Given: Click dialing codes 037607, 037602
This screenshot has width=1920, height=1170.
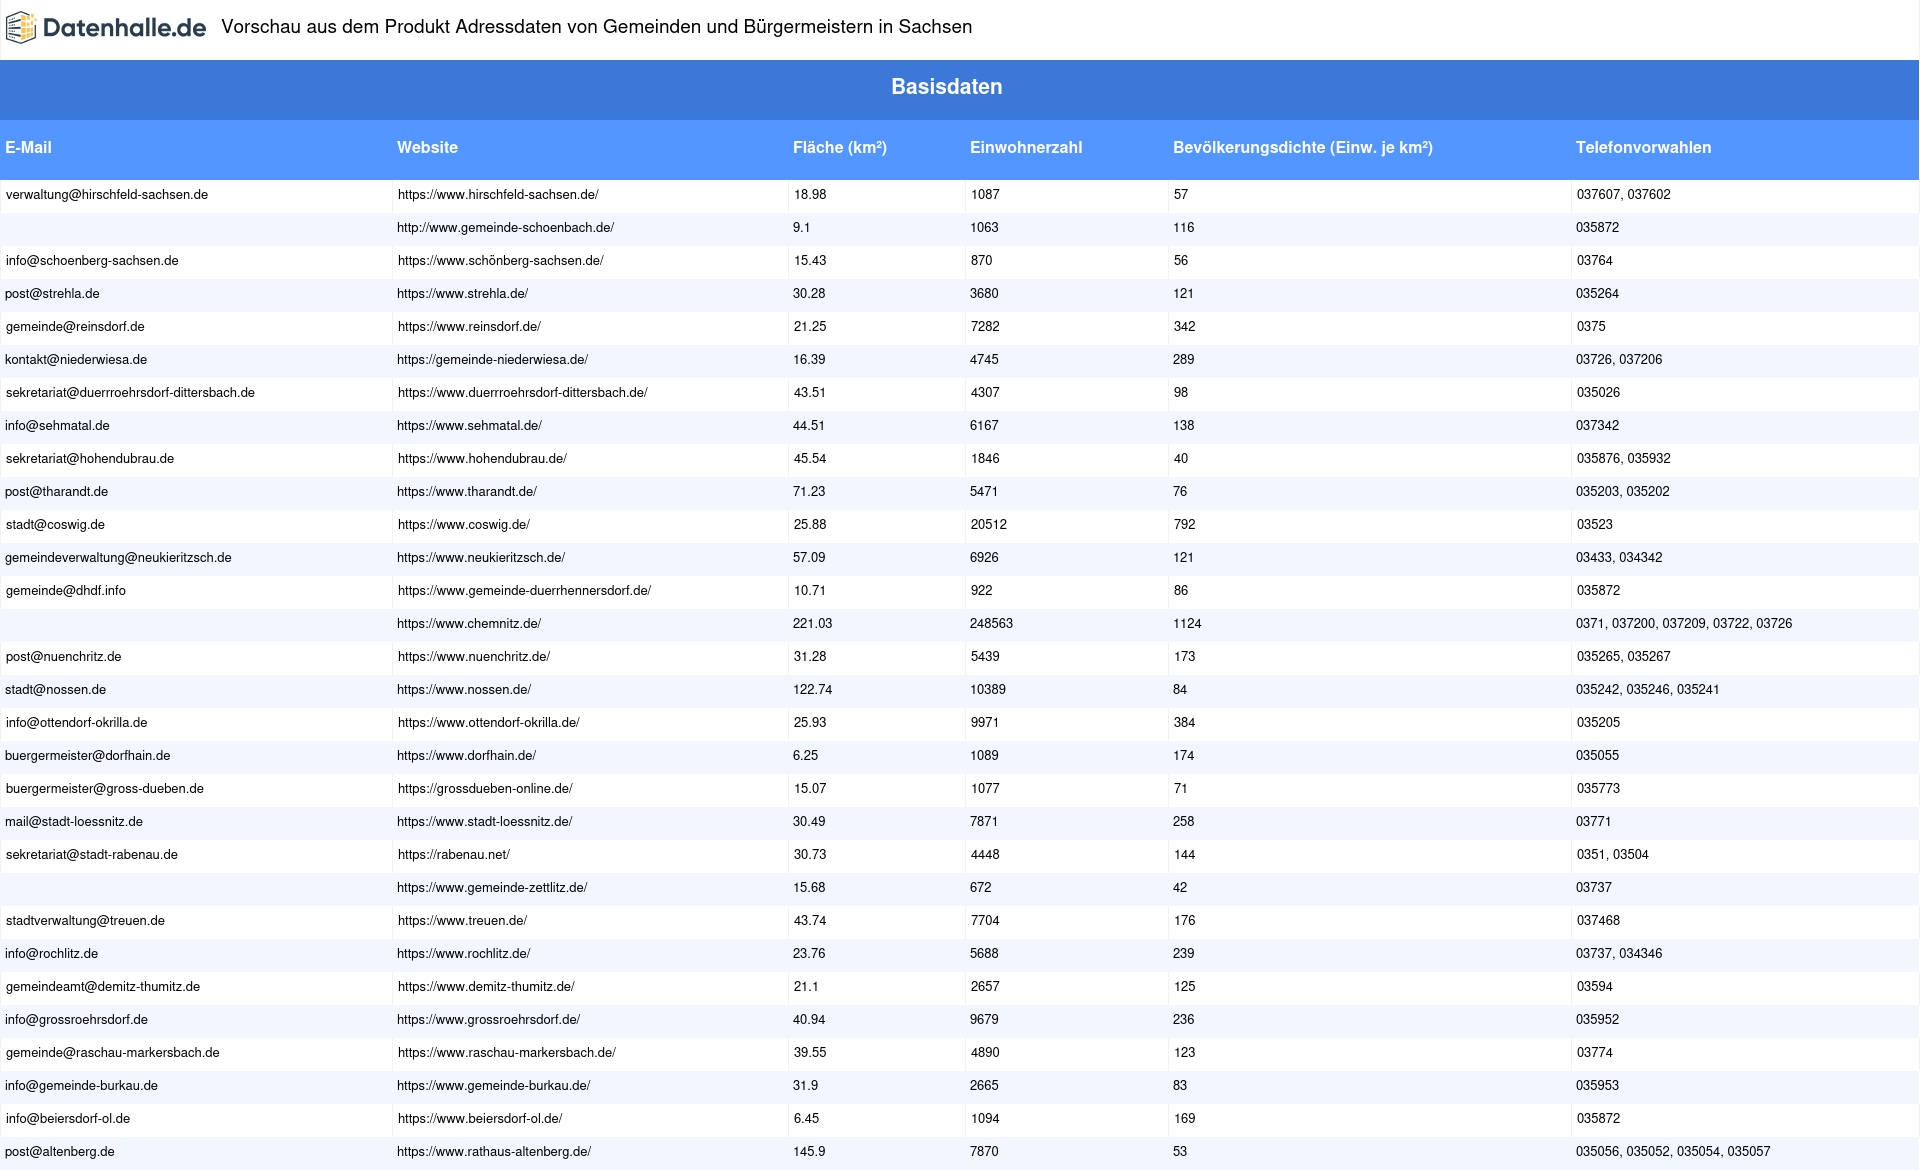Looking at the screenshot, I should pyautogui.click(x=1623, y=195).
